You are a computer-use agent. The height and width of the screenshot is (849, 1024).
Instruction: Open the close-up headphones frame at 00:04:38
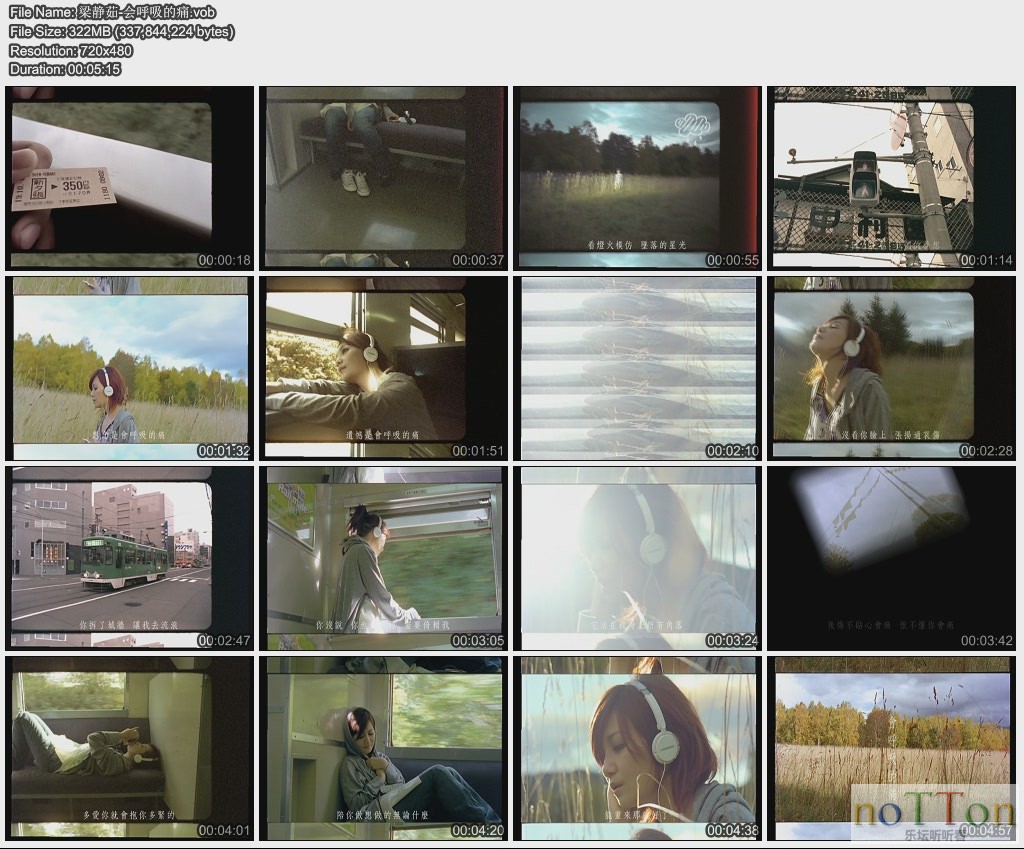pos(637,749)
